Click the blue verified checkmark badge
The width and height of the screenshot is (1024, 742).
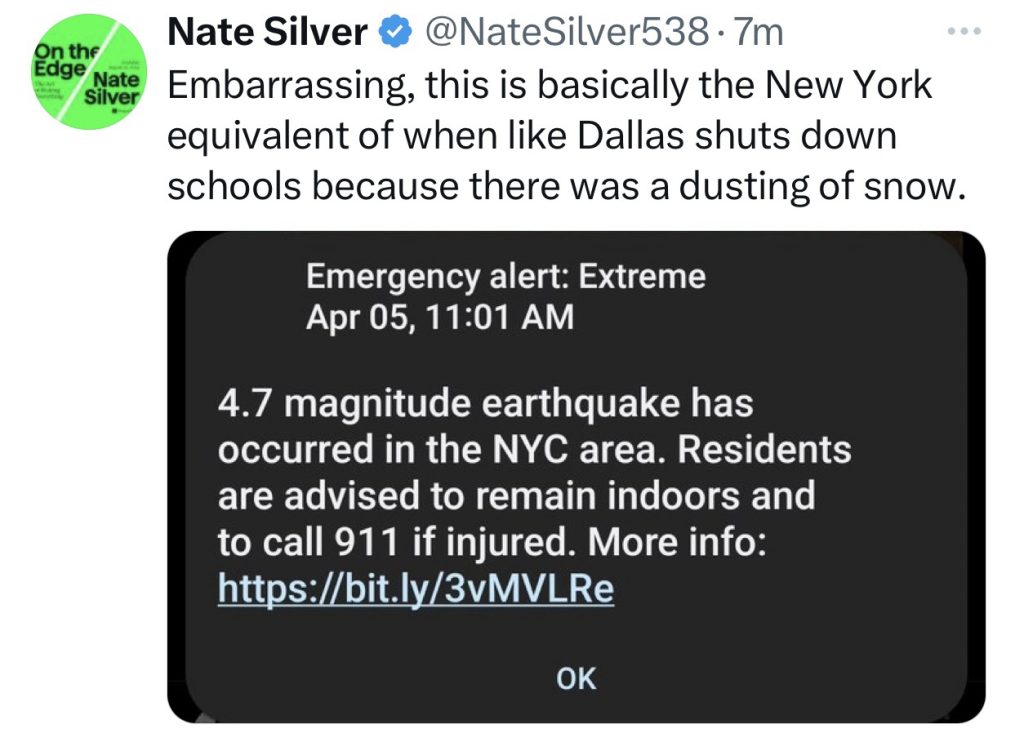(x=397, y=34)
